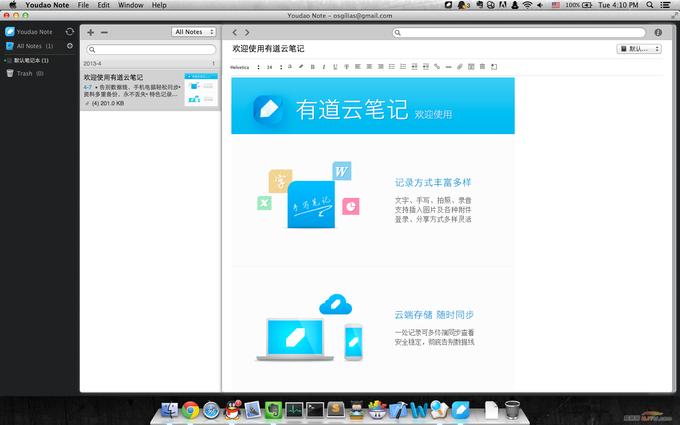Align text center

pyautogui.click(x=369, y=67)
